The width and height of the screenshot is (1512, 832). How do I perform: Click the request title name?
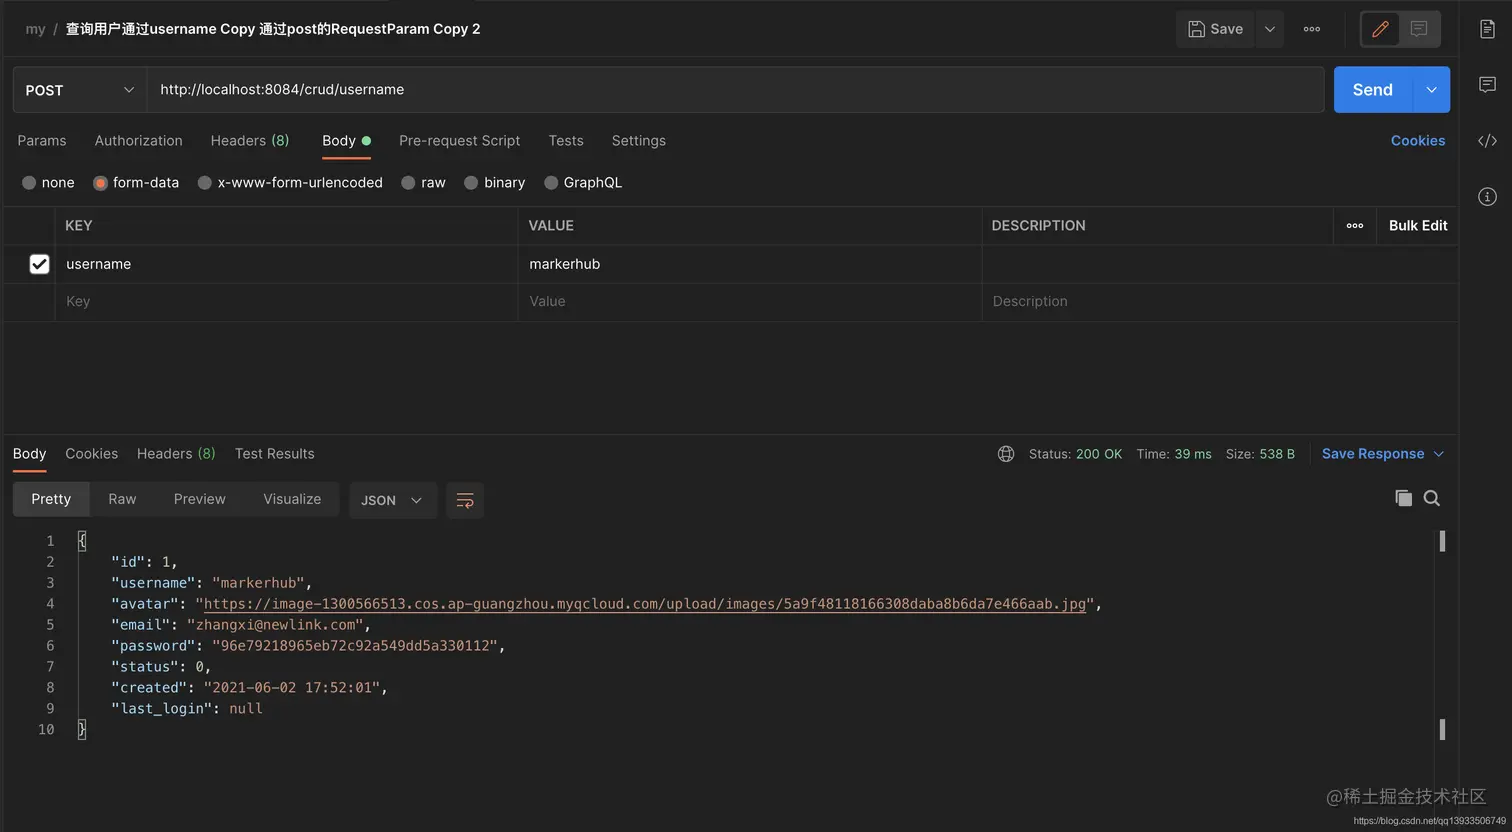click(x=273, y=29)
